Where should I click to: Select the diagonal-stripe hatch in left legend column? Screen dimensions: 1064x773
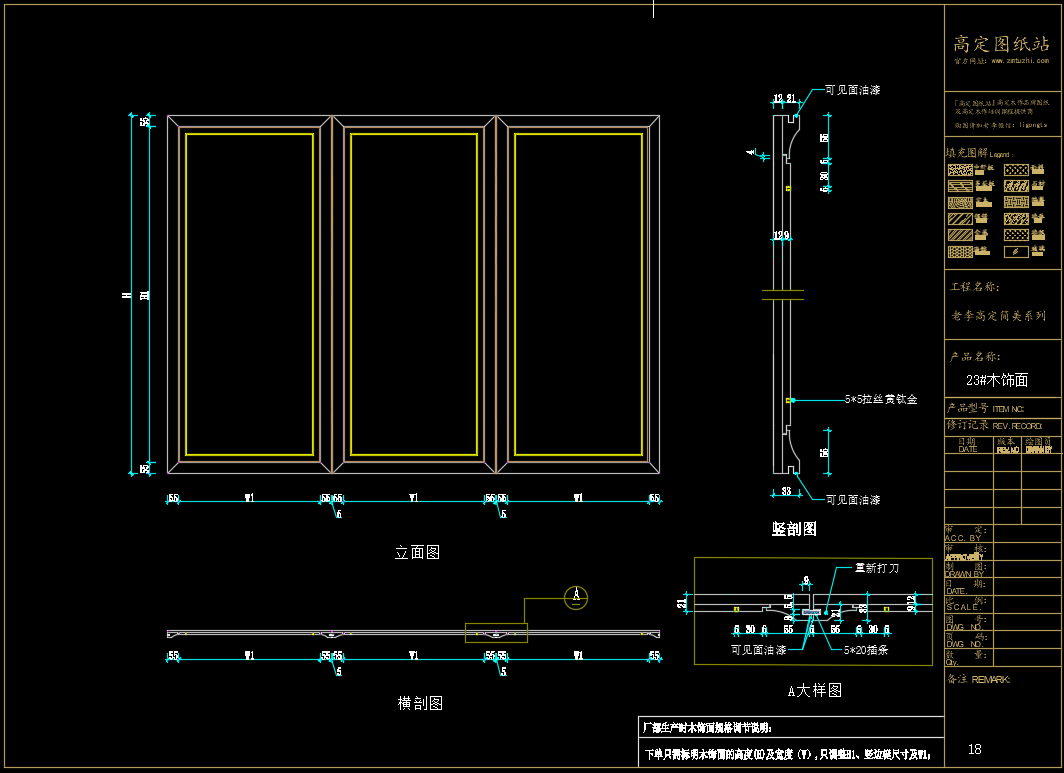click(960, 219)
